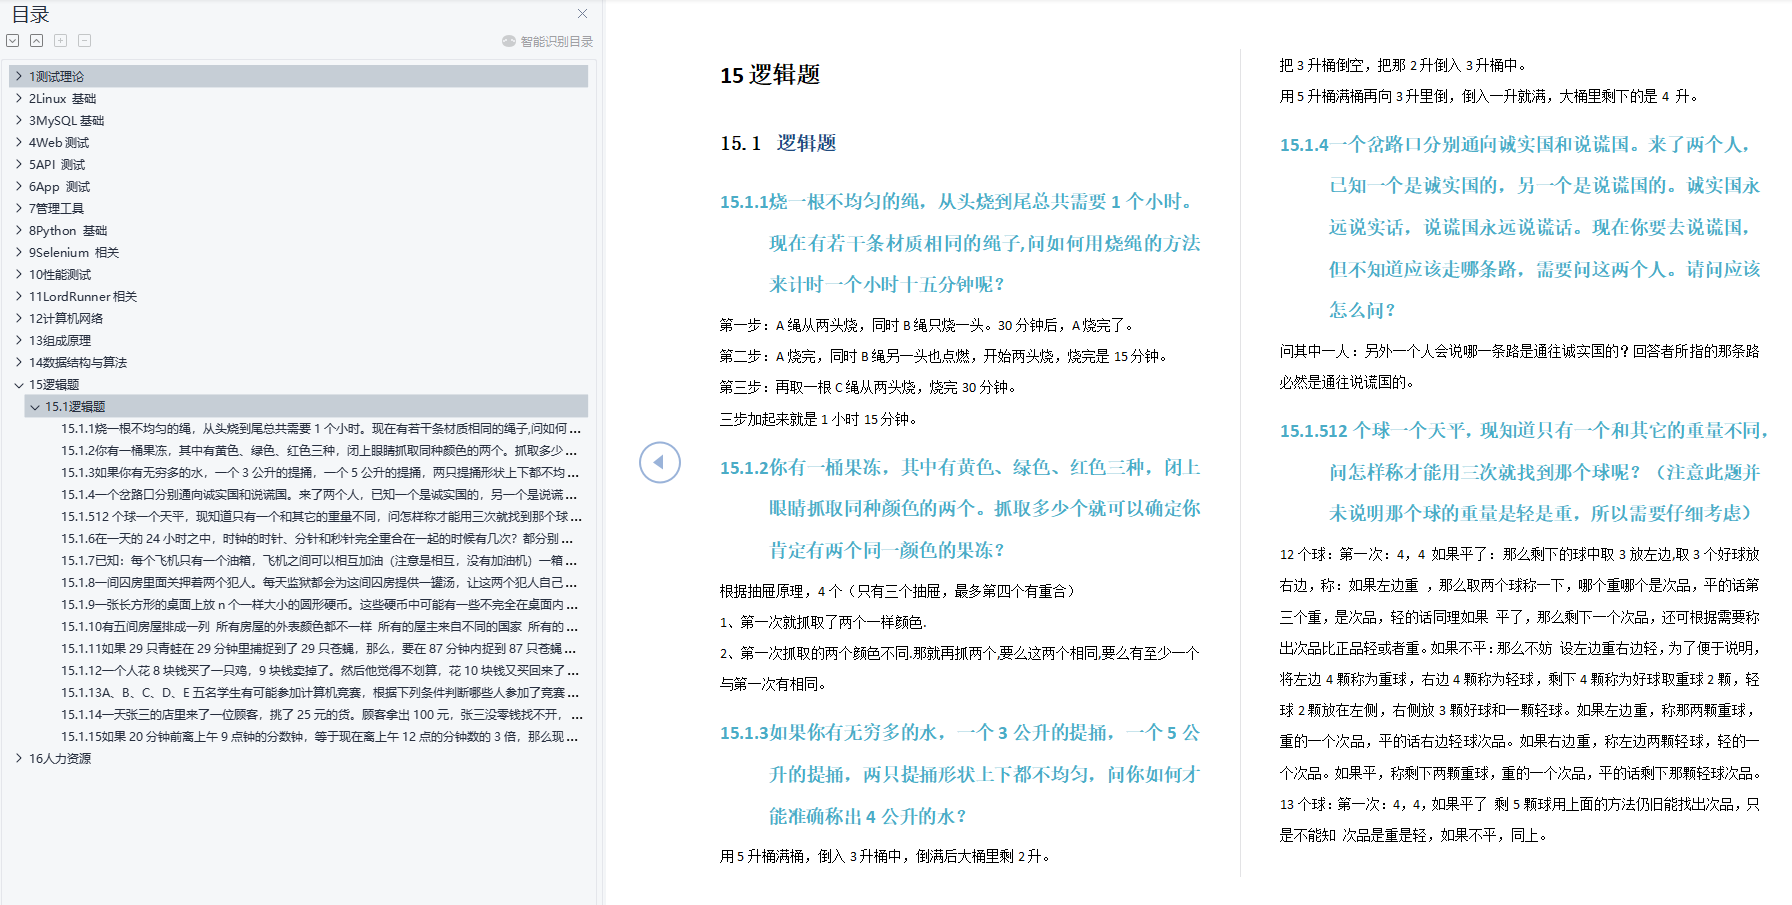This screenshot has height=905, width=1792.
Task: Click blue heading 15.1.2你有一桶果冻 on page
Action: tap(960, 508)
